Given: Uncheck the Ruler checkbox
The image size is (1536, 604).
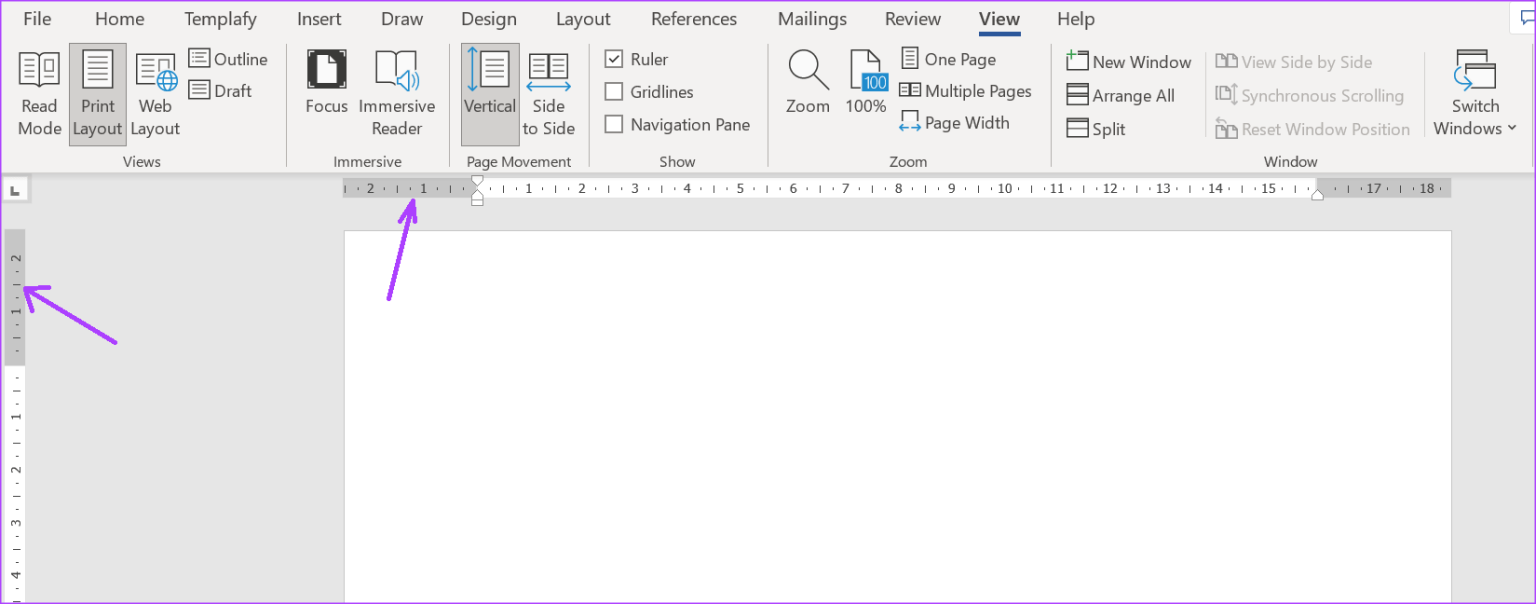Looking at the screenshot, I should point(614,59).
